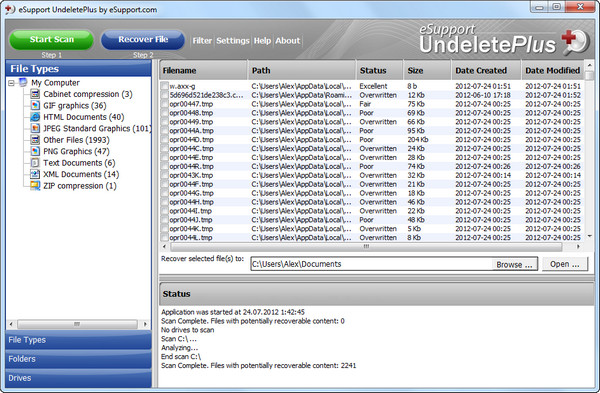
Task: Click the file list horizontal scrollbar thumb
Action: pyautogui.click(x=366, y=247)
